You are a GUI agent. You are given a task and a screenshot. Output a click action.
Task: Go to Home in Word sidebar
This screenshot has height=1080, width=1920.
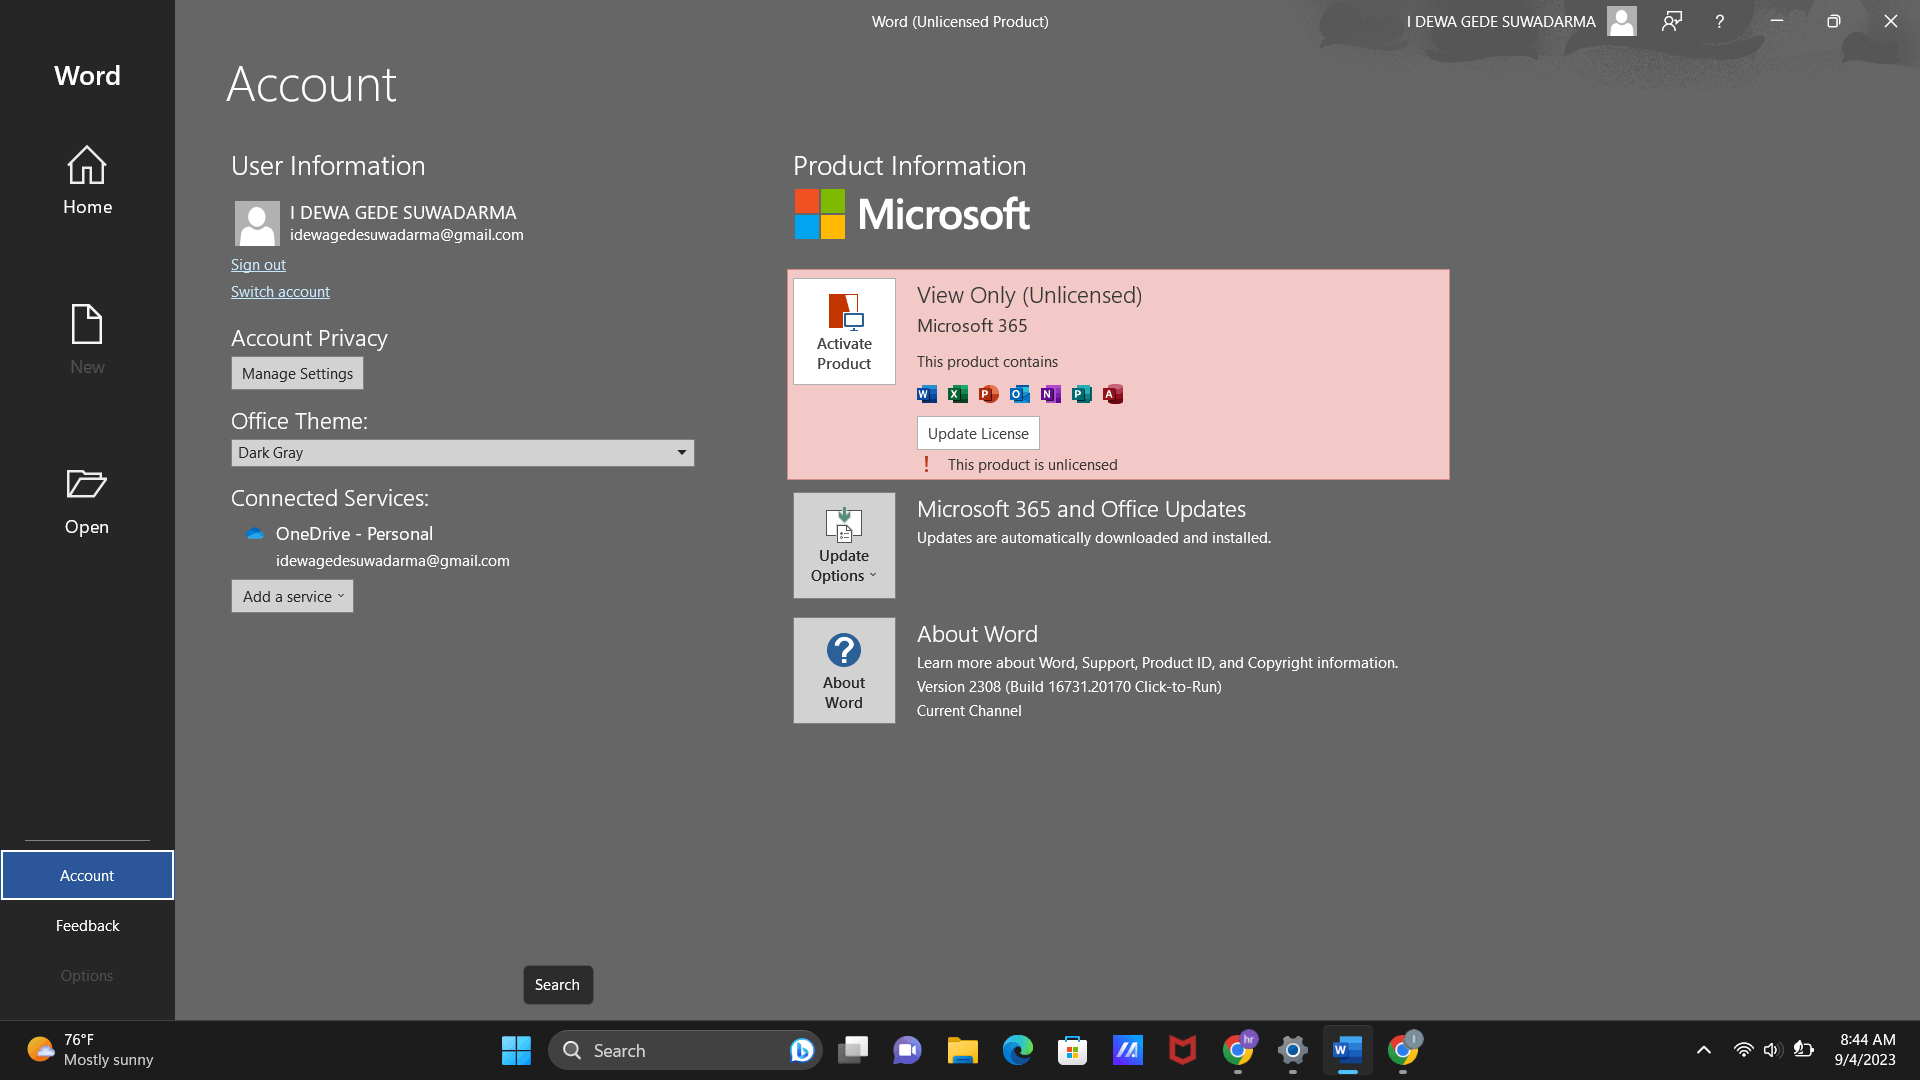87,181
